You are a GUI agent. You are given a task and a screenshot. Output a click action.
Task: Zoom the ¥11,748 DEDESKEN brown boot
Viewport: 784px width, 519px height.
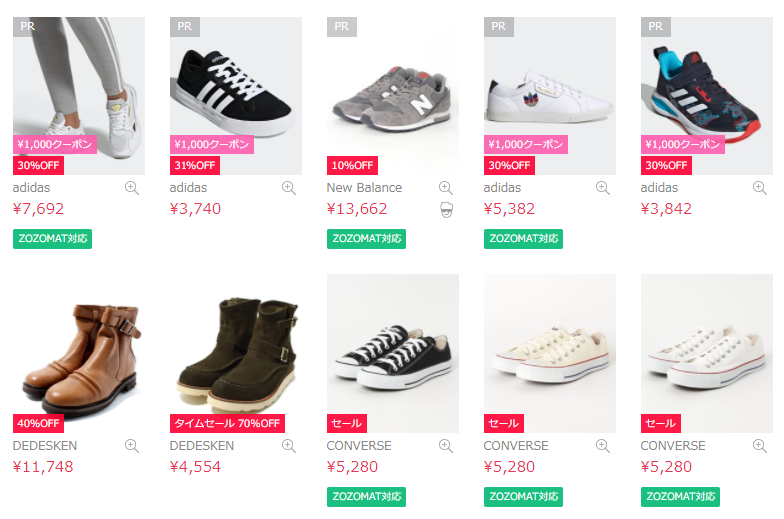pyautogui.click(x=132, y=446)
